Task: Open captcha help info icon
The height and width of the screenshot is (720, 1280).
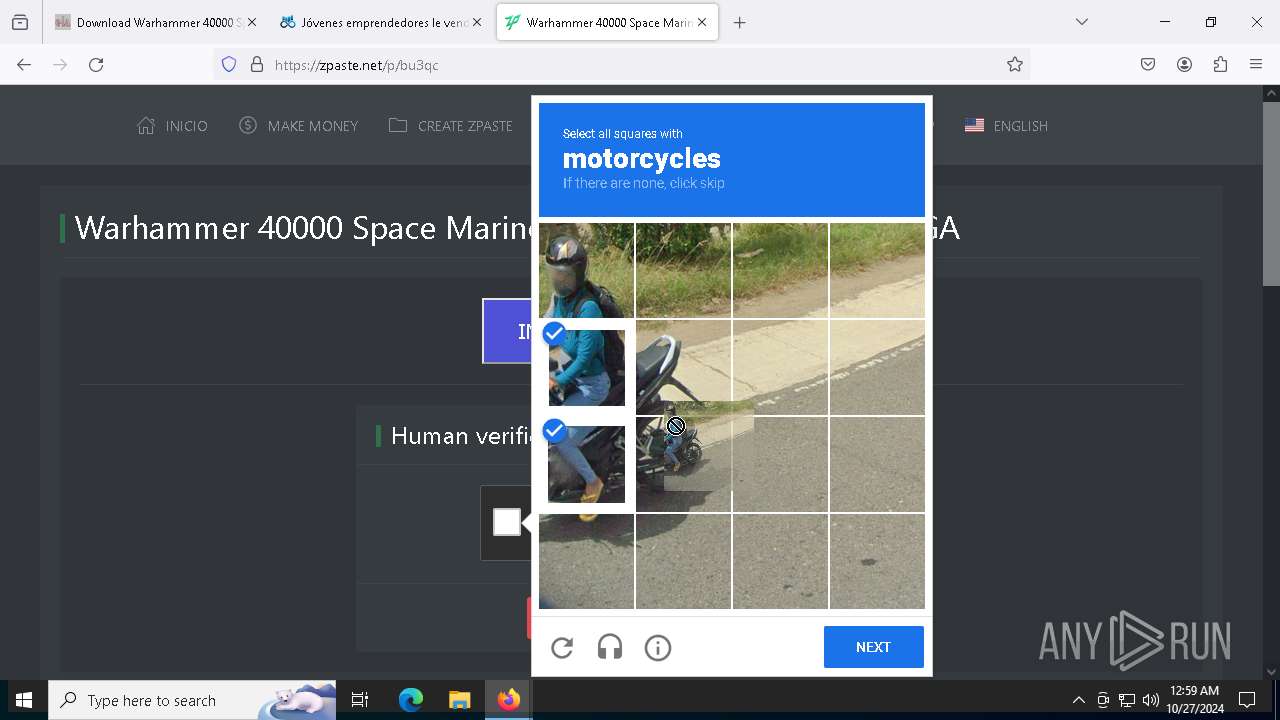Action: click(658, 648)
